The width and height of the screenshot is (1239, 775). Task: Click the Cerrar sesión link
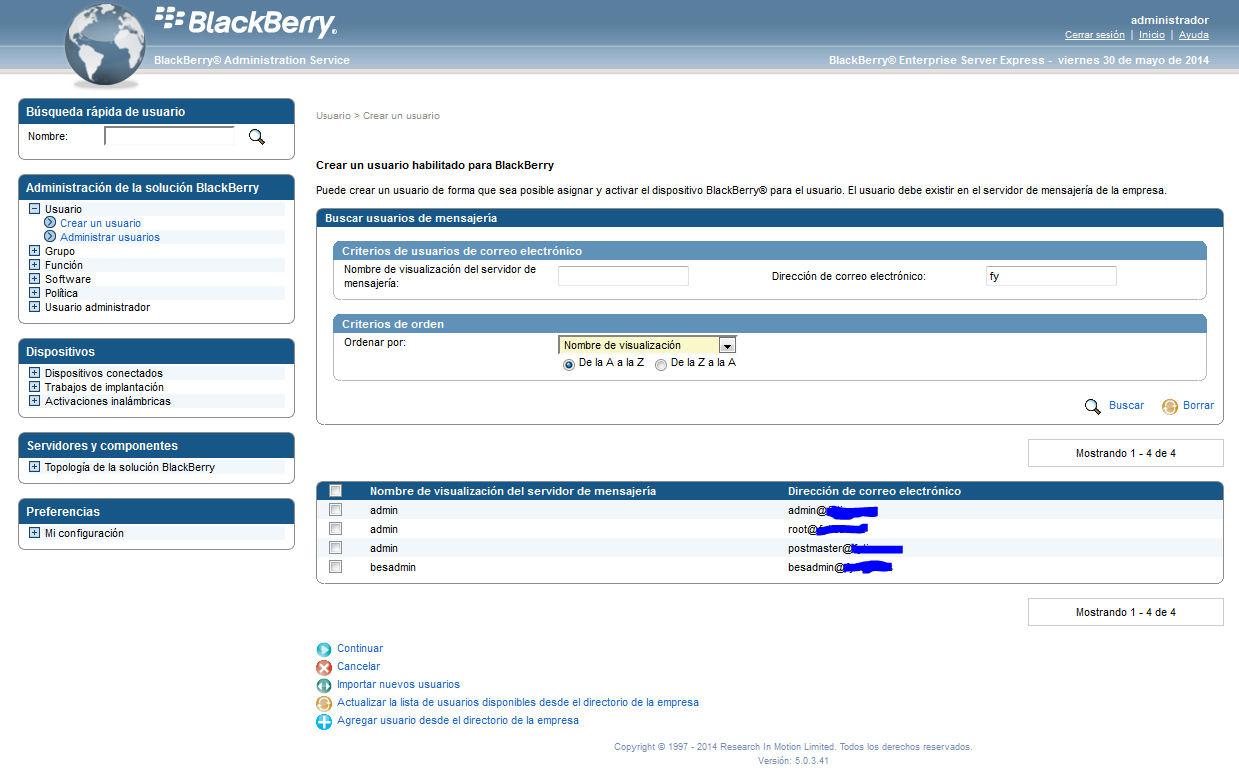point(1094,35)
